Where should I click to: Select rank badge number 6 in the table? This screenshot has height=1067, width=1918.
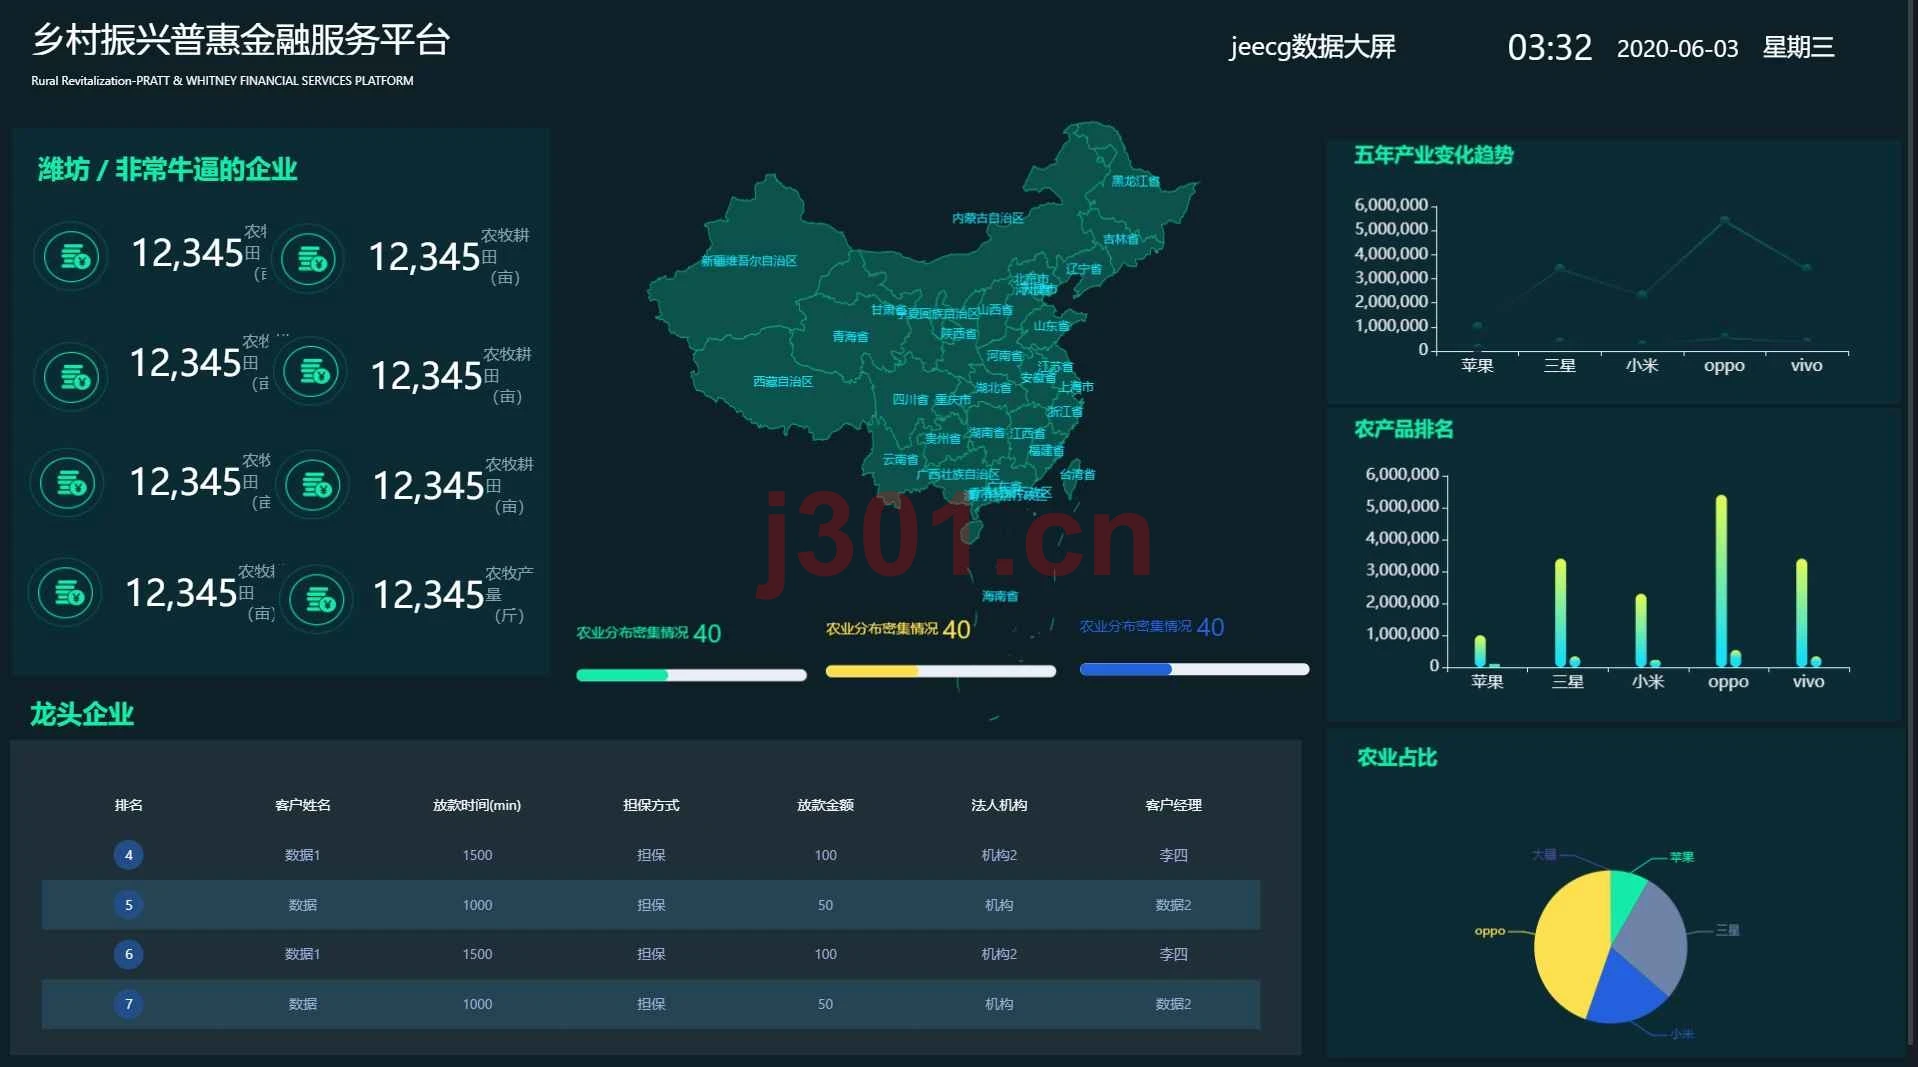pyautogui.click(x=128, y=954)
